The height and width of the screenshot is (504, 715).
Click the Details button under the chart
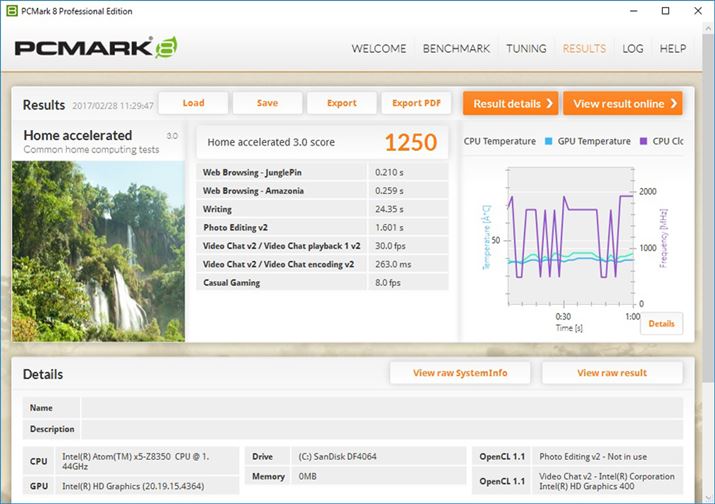[661, 324]
